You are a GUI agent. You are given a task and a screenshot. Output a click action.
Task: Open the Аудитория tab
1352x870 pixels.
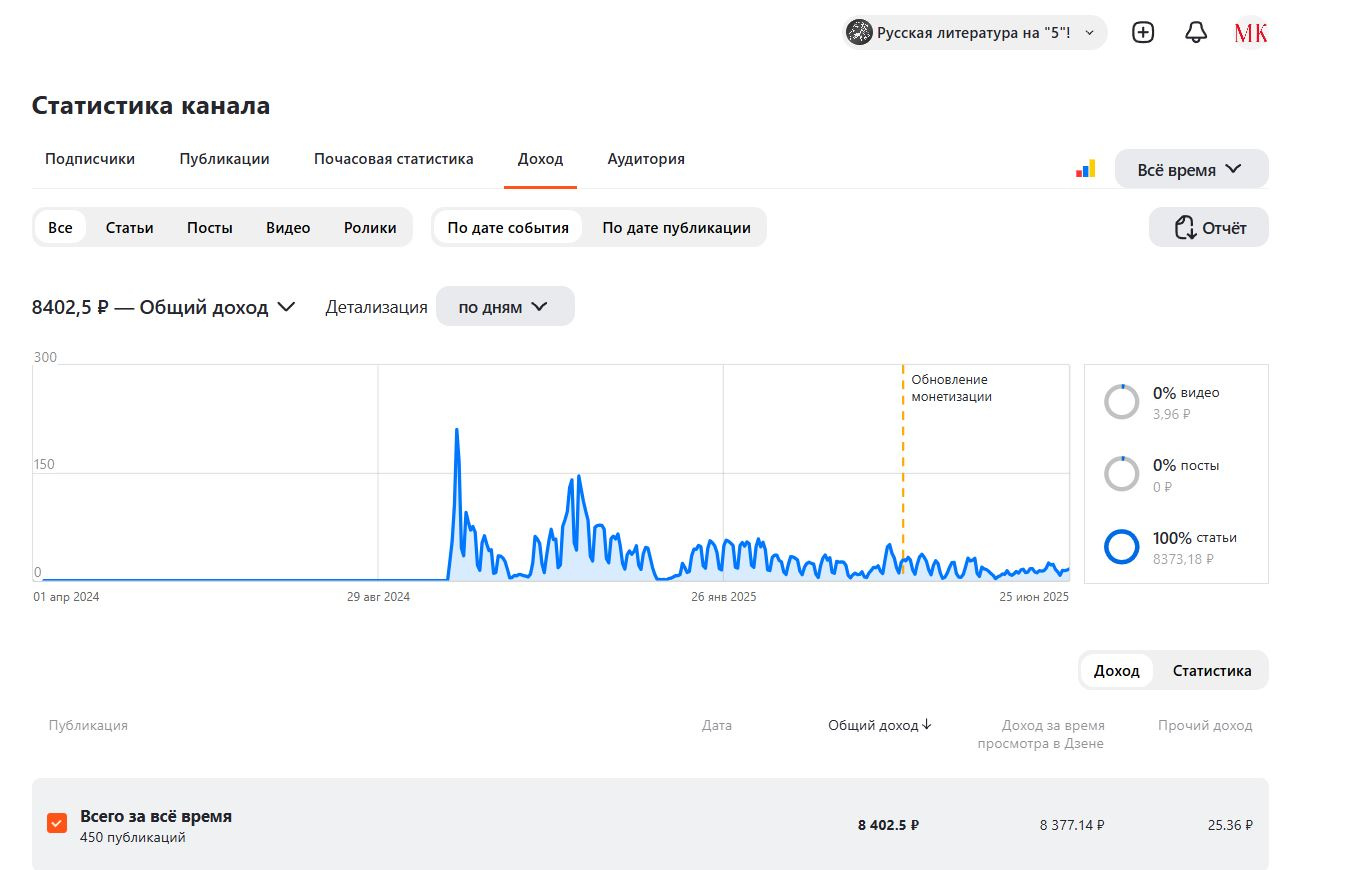[646, 159]
